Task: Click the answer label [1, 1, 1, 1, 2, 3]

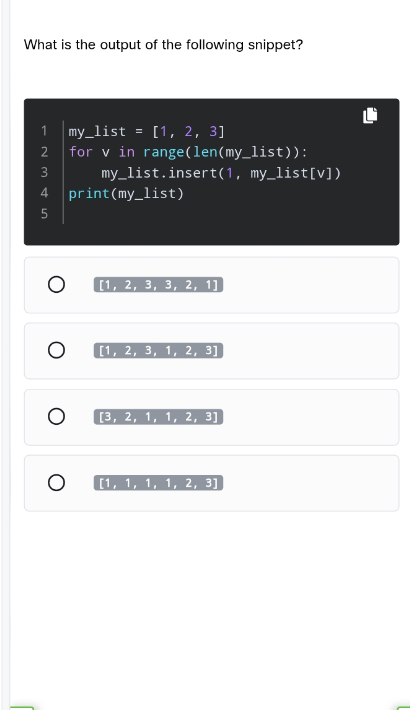Action: 159,483
